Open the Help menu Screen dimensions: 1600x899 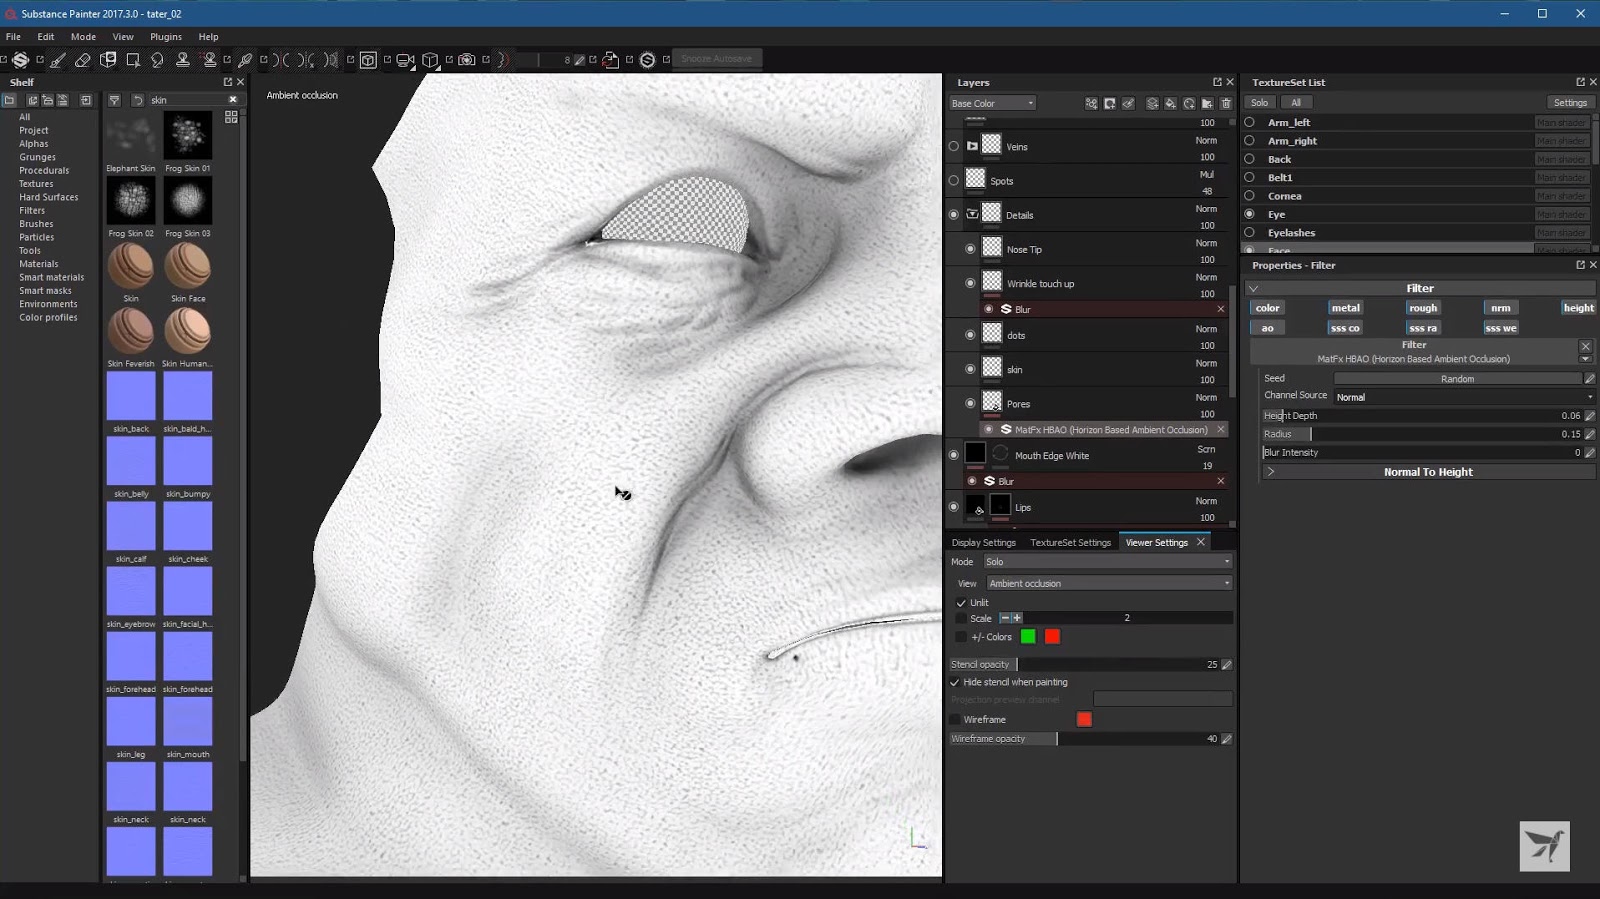208,37
